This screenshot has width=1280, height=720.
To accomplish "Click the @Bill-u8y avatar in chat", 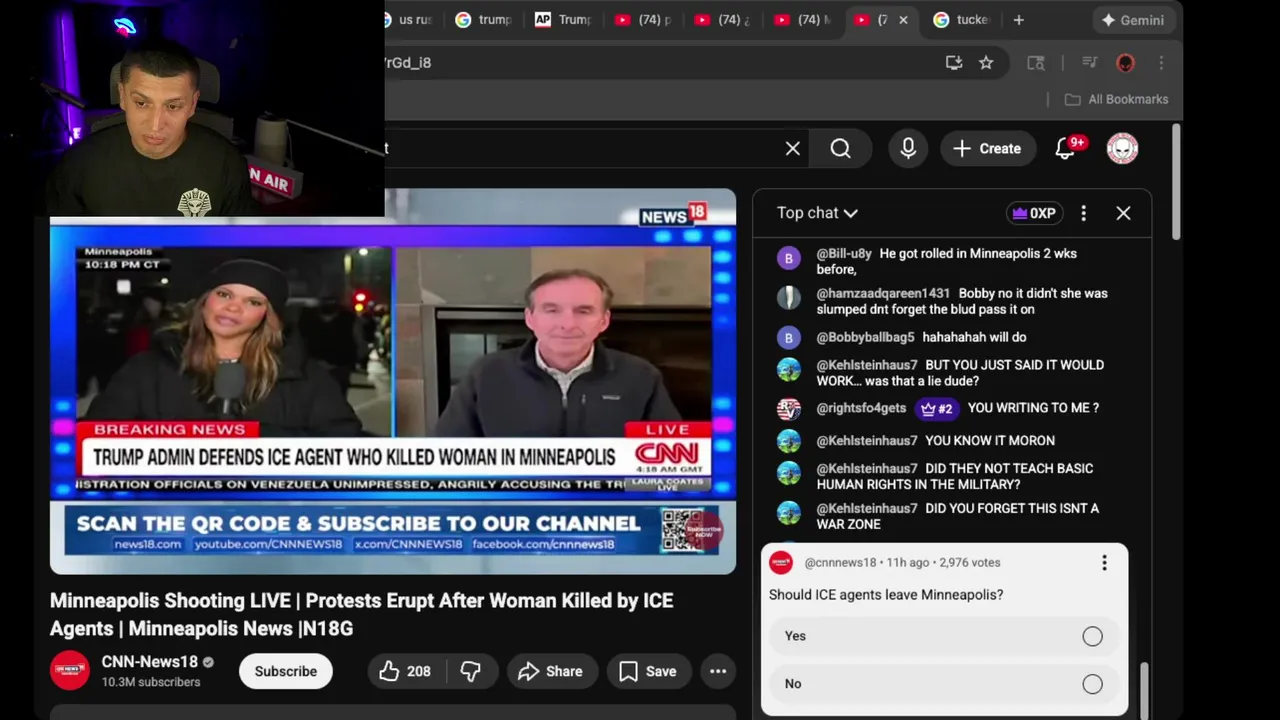I will pos(788,258).
